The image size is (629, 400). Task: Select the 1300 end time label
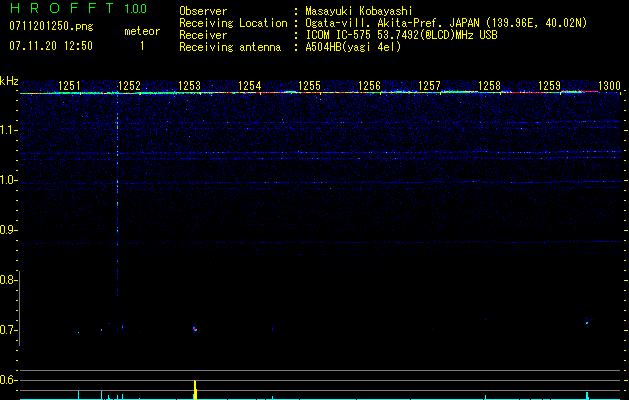pos(609,86)
